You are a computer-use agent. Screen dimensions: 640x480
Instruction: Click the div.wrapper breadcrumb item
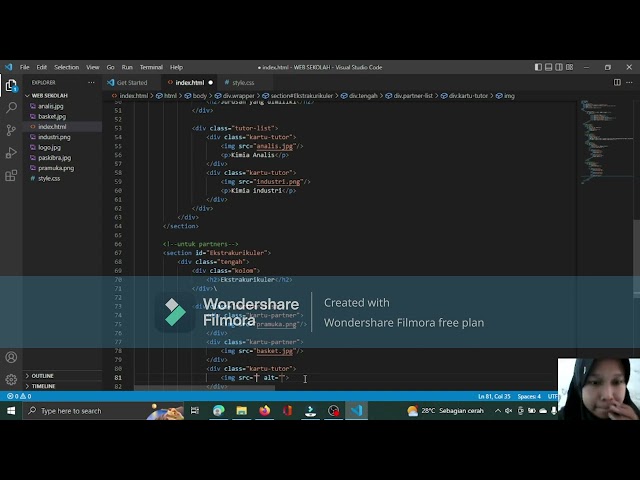point(235,96)
